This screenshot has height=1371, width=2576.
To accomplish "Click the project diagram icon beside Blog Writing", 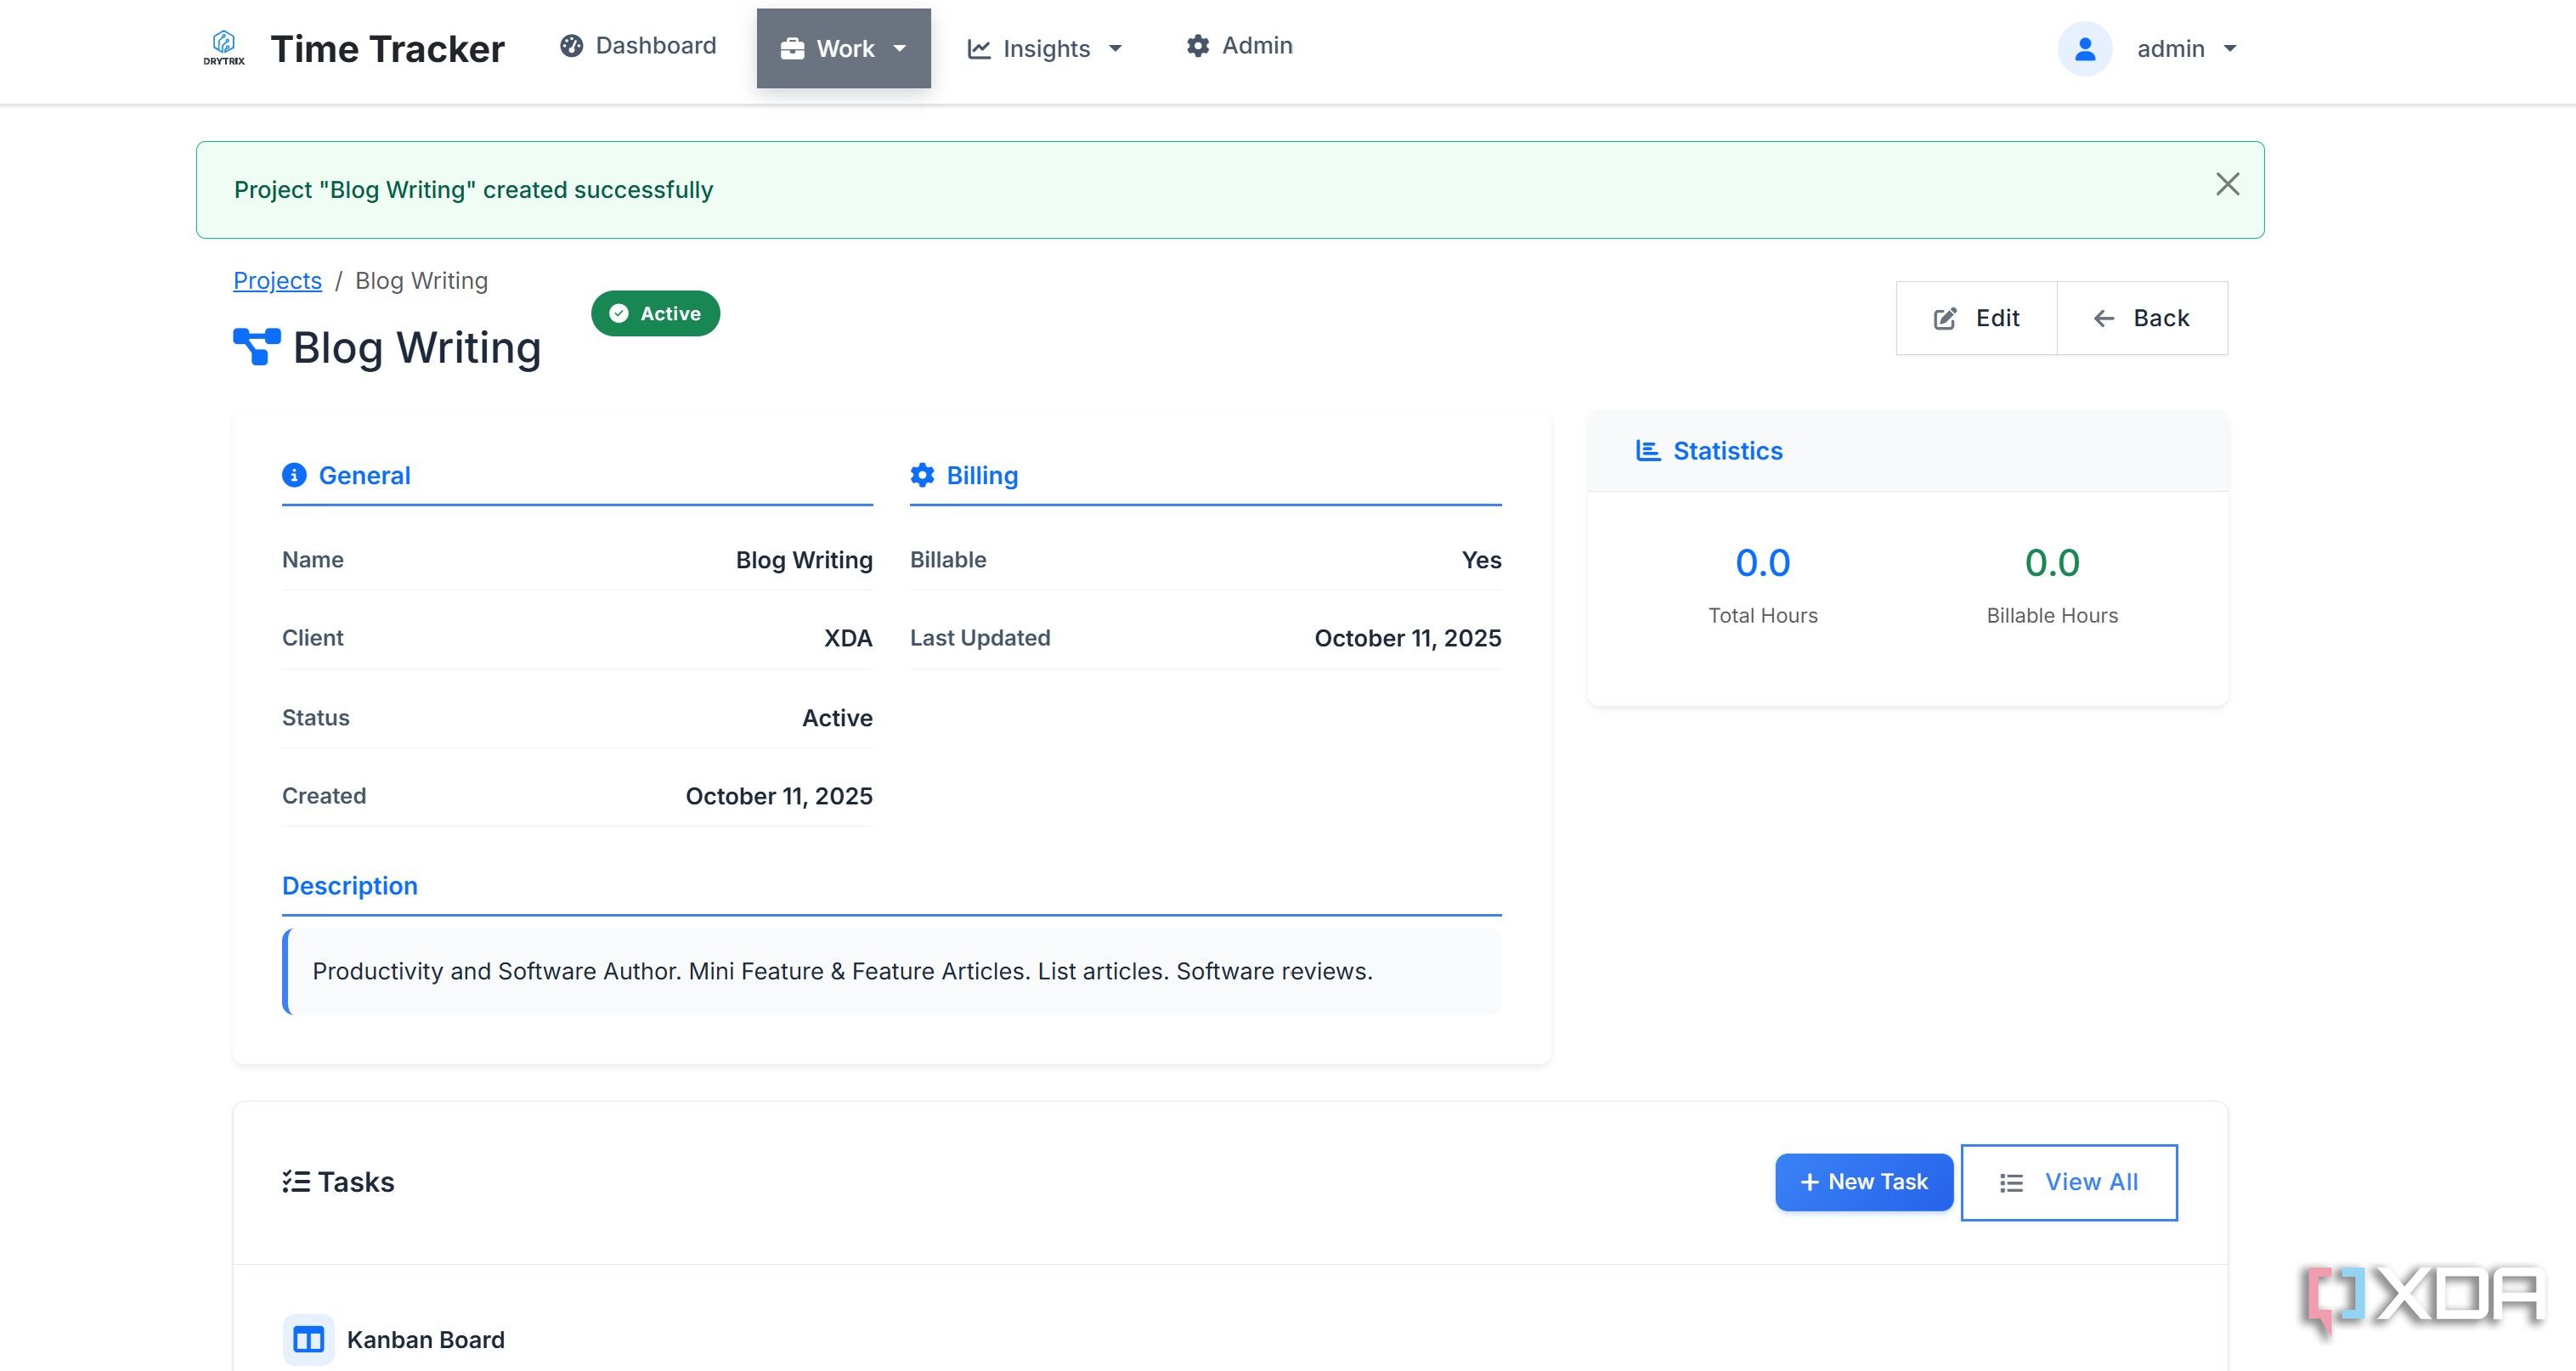I will [x=257, y=347].
